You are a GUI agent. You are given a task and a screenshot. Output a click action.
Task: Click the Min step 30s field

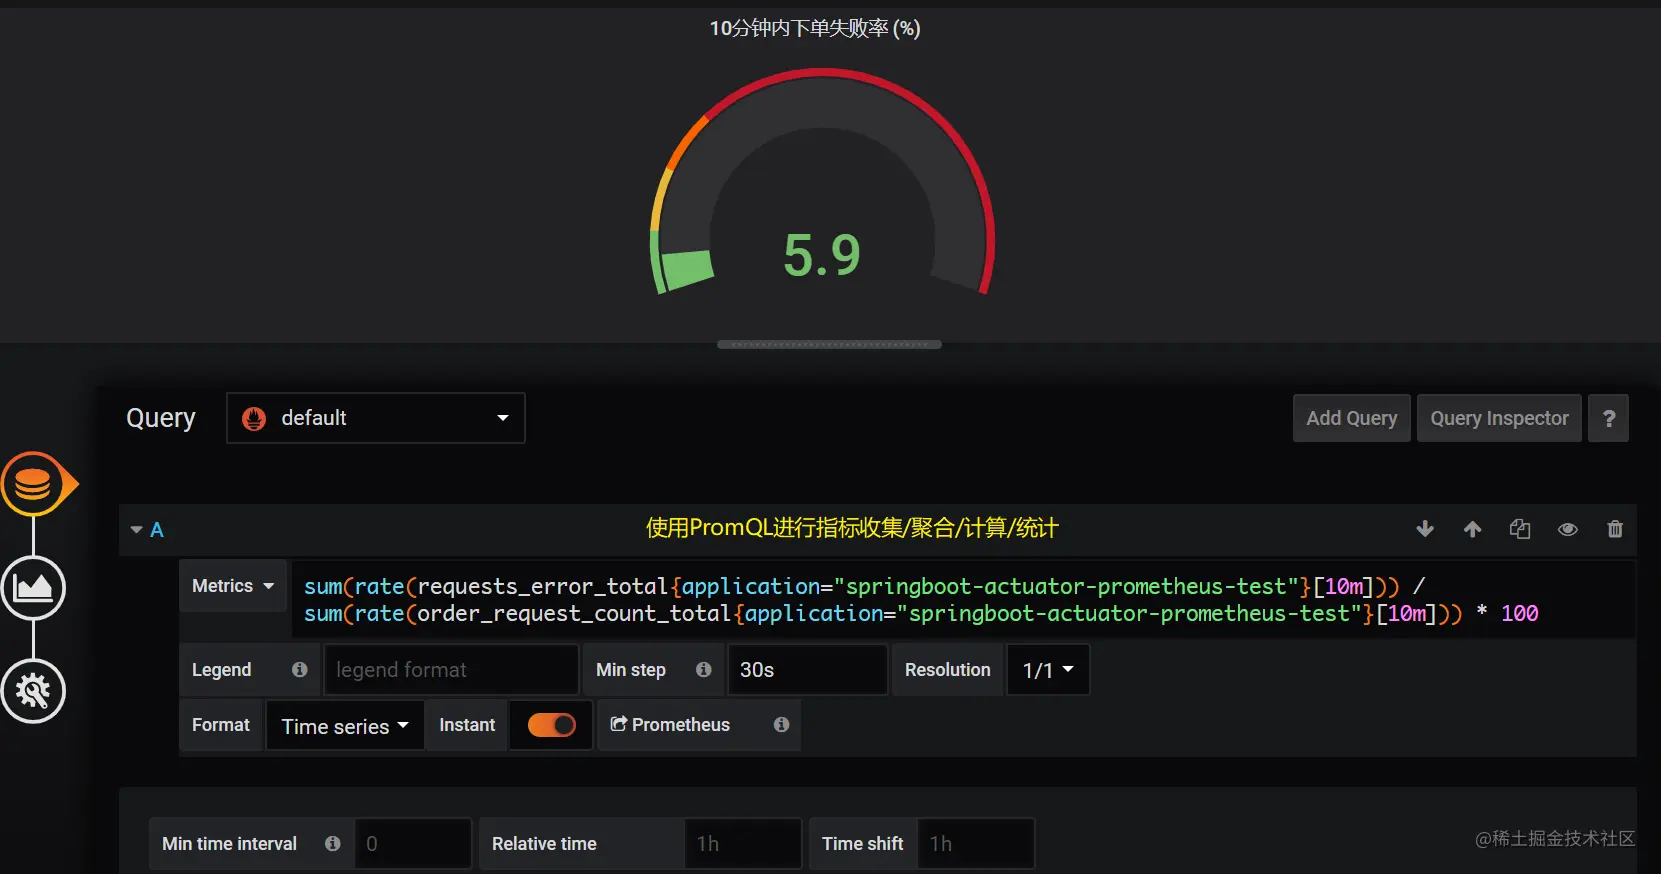(x=808, y=670)
